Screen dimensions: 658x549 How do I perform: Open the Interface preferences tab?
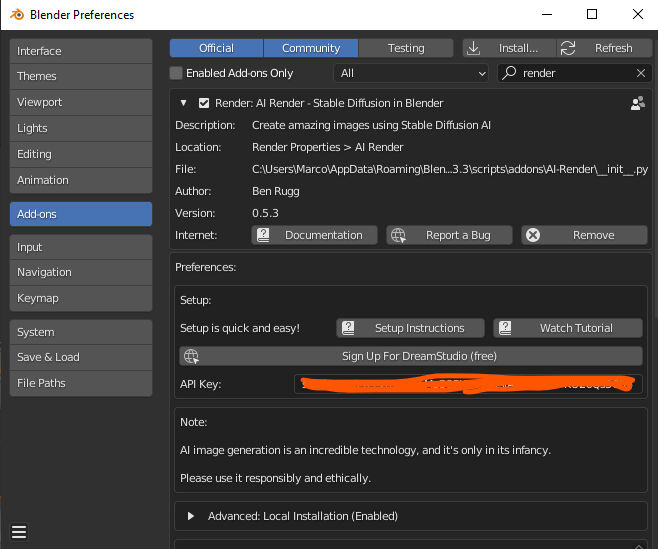click(81, 51)
